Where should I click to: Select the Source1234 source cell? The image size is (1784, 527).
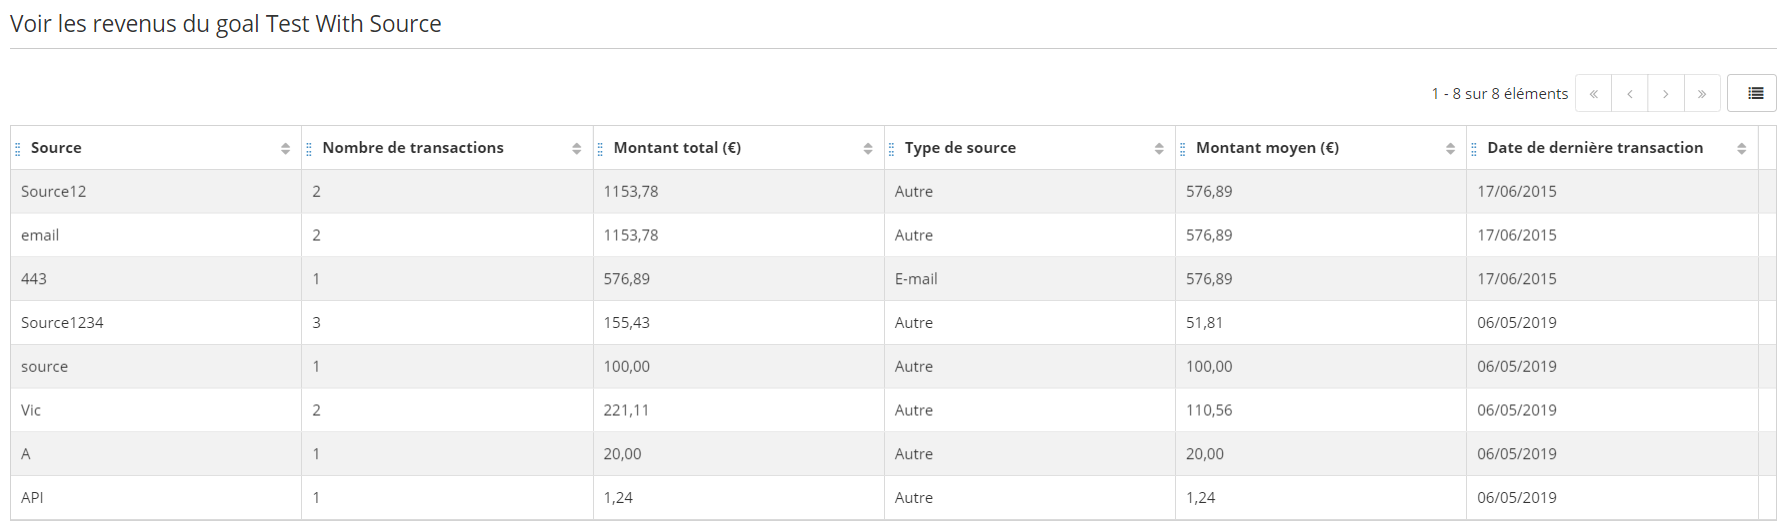tap(62, 323)
